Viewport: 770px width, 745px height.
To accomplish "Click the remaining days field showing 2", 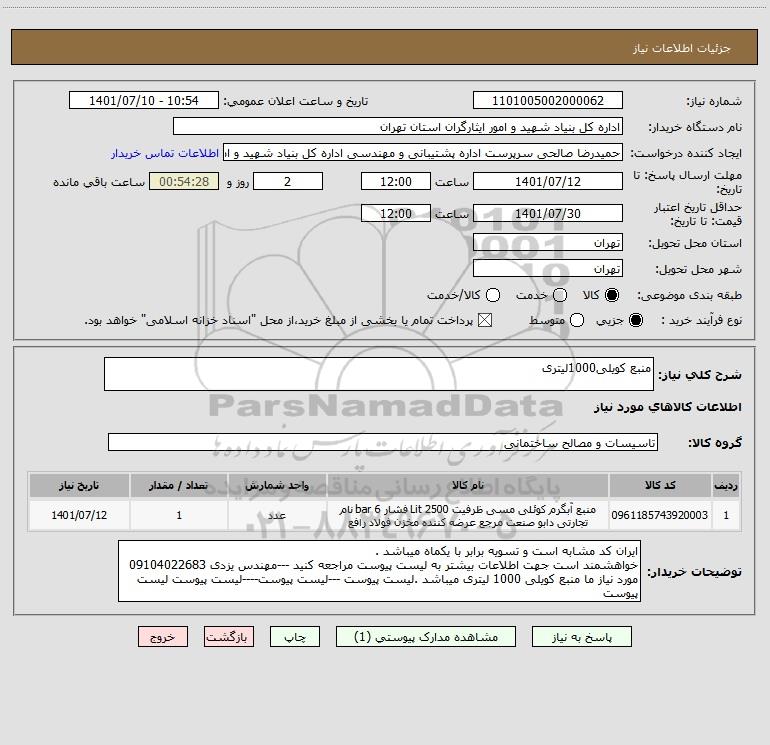I will tap(288, 181).
